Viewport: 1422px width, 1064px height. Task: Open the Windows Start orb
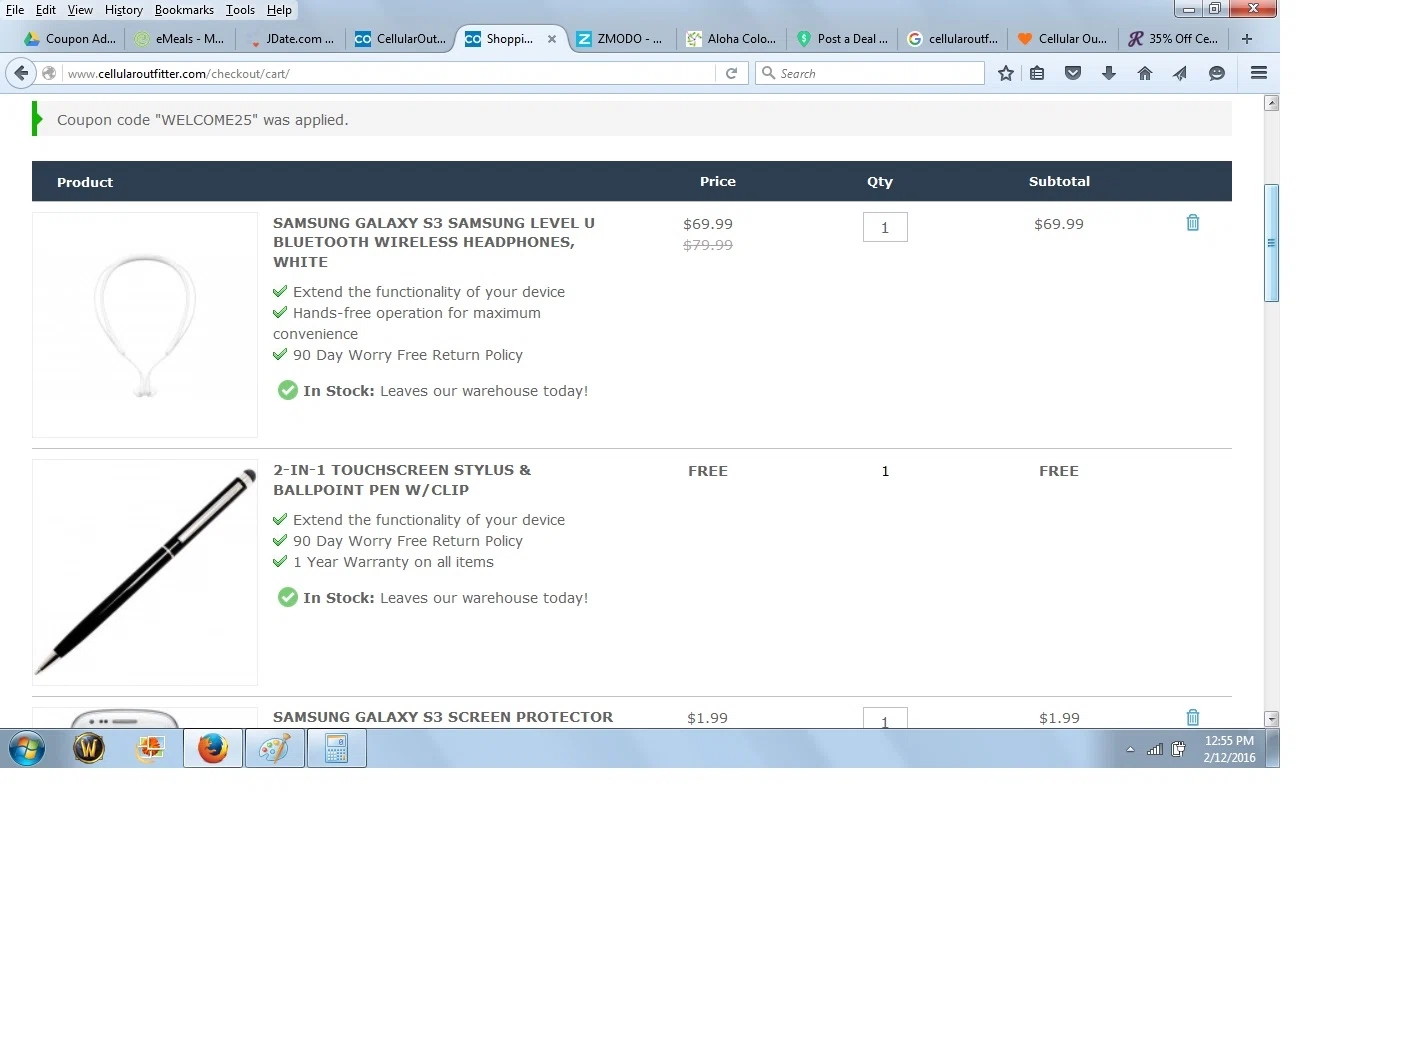27,748
